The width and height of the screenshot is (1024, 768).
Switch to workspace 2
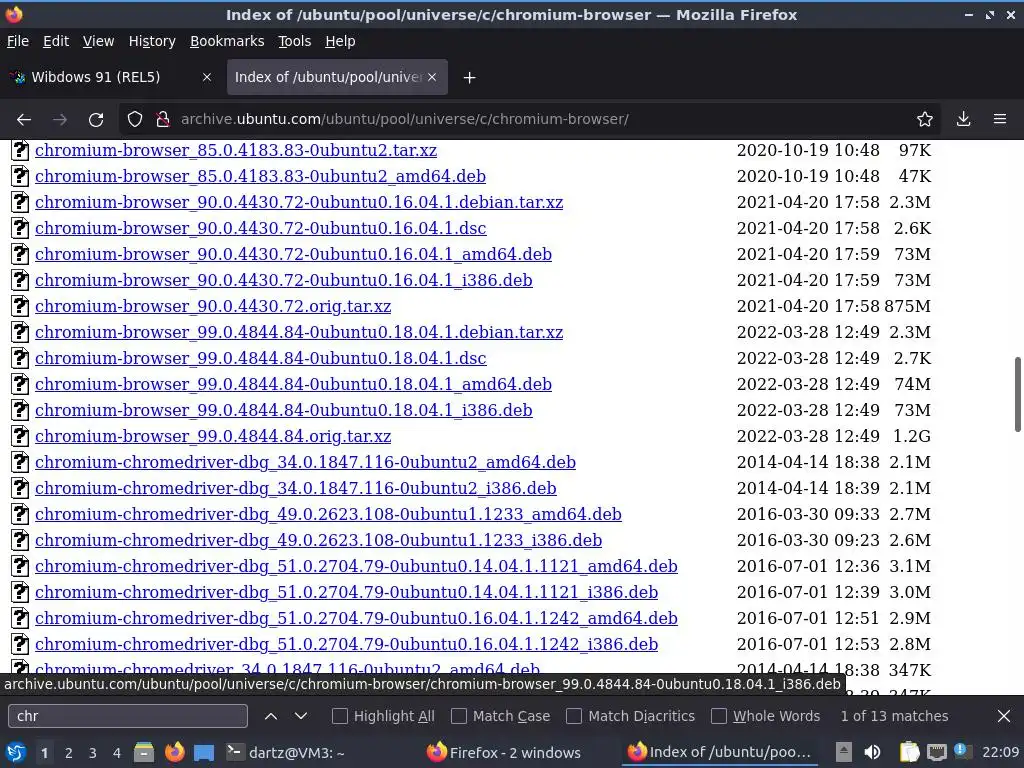69,753
